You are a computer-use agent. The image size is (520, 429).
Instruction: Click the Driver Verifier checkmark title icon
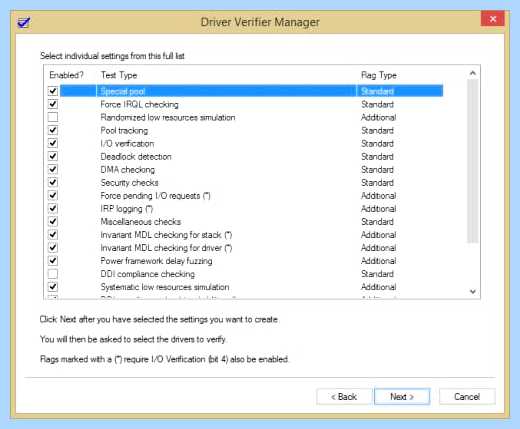[x=24, y=23]
